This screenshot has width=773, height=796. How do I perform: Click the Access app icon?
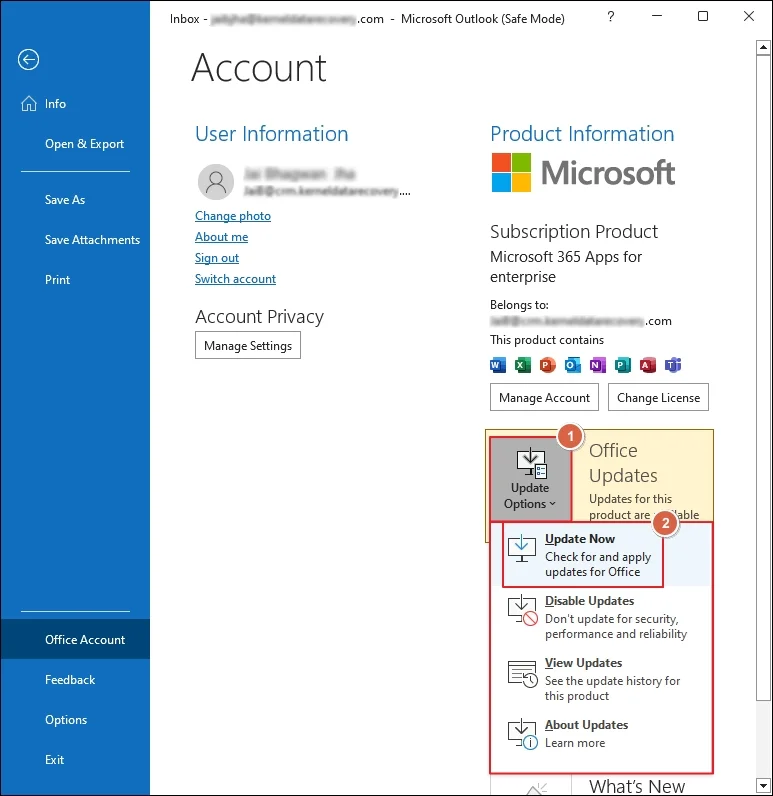coord(648,365)
